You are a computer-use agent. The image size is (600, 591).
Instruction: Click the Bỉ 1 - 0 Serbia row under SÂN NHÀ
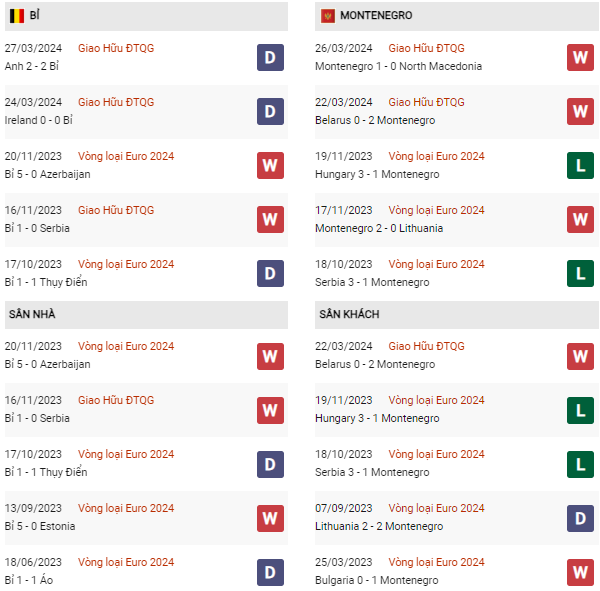click(146, 410)
